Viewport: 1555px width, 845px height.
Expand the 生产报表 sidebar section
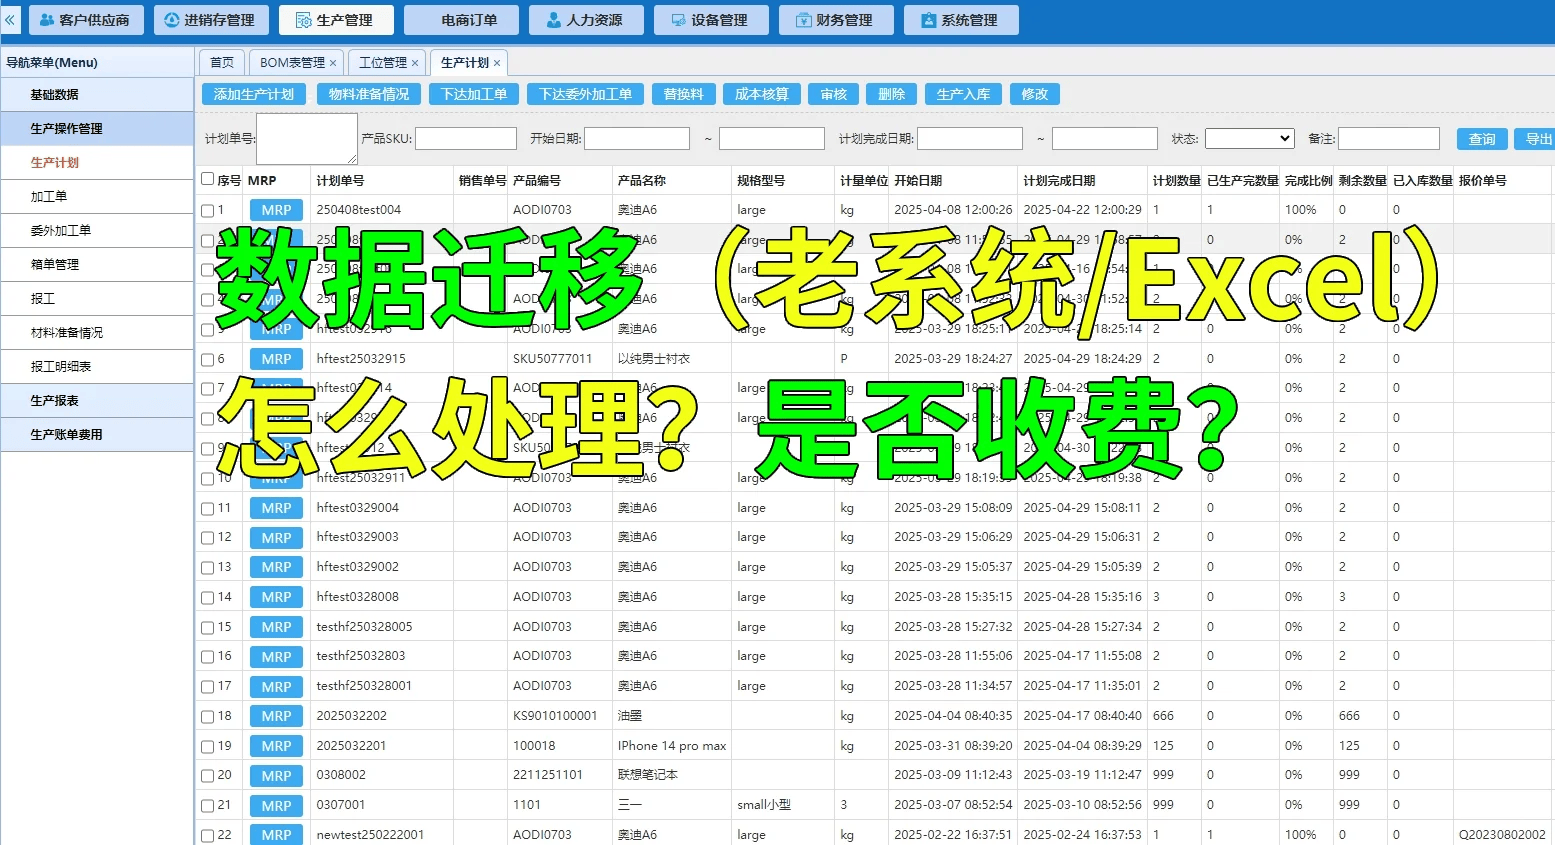pos(97,401)
